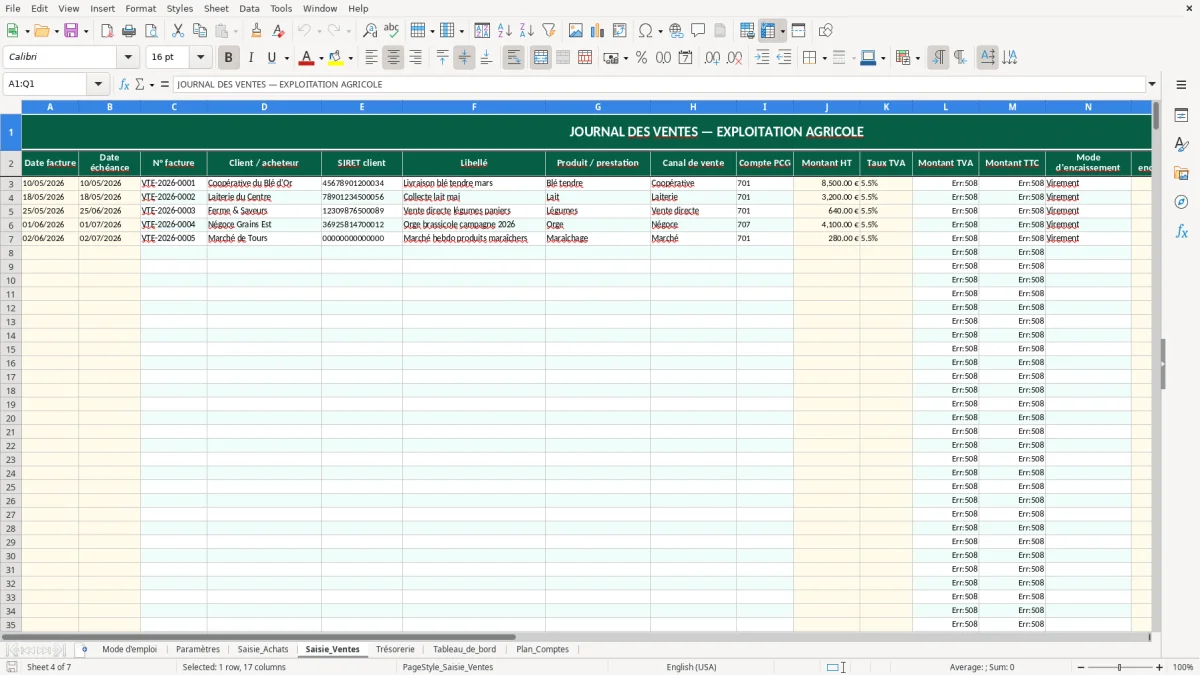Expand the font name dropdown
1200x675 pixels.
(128, 58)
